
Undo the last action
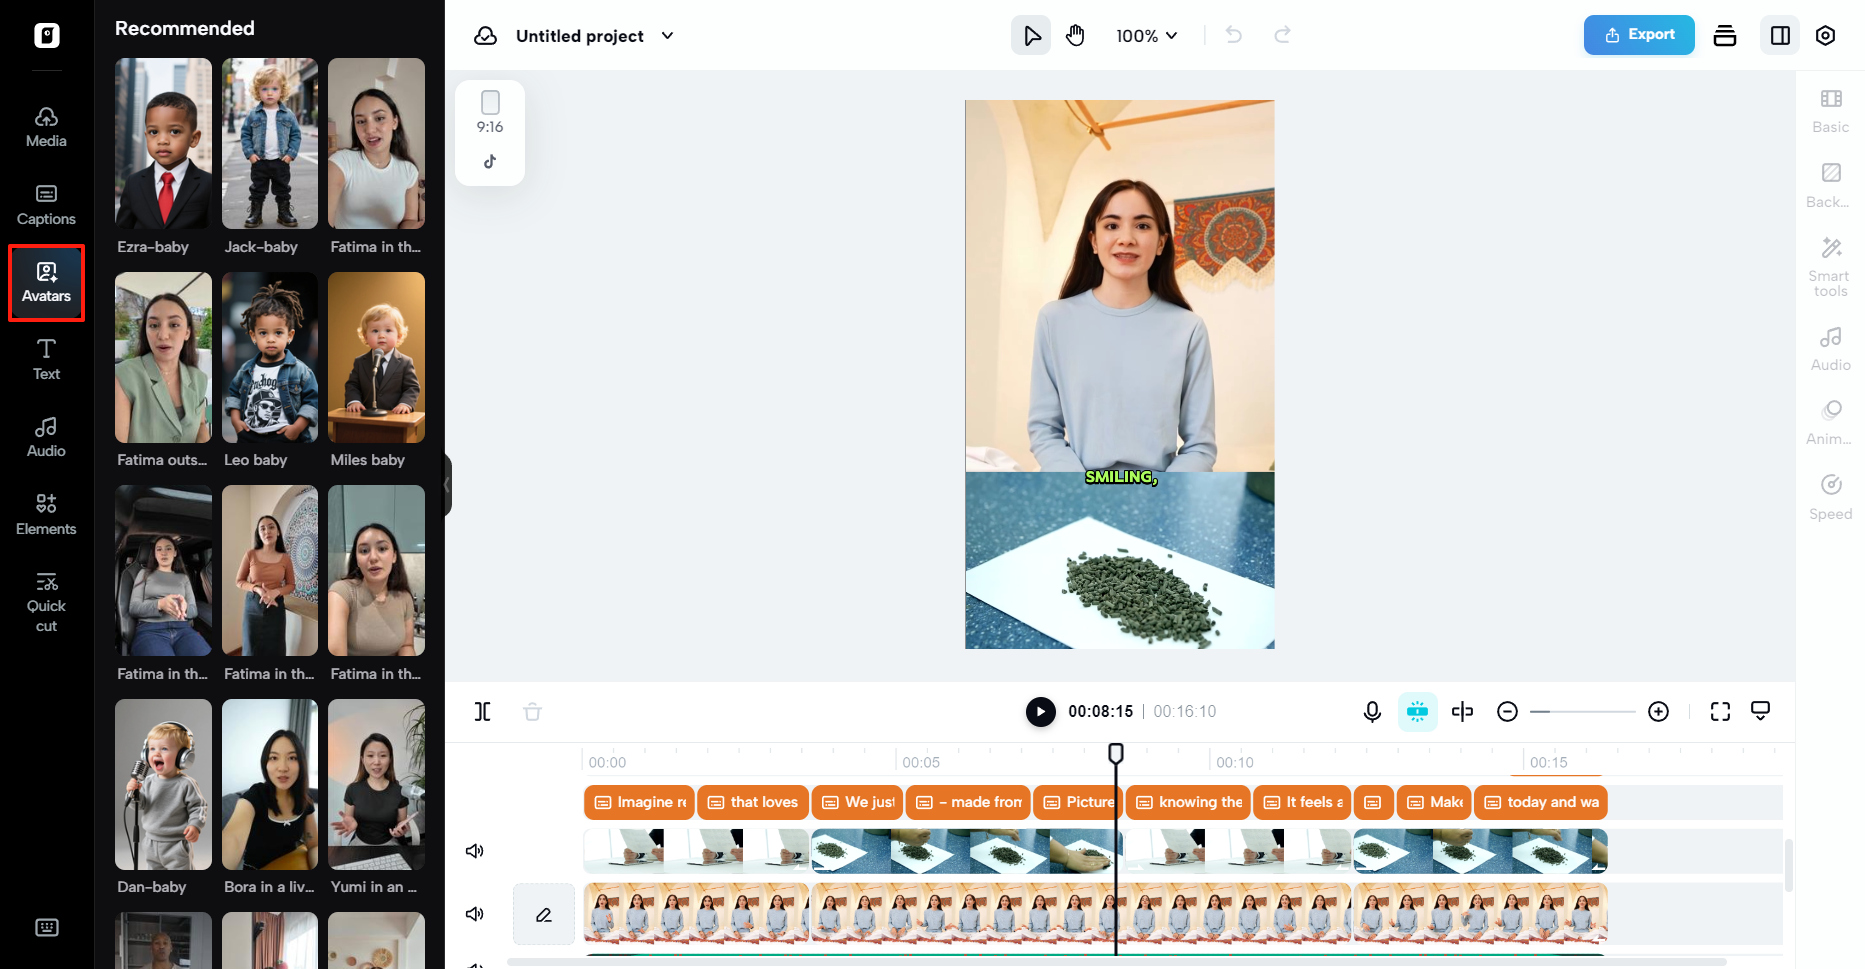[1234, 36]
